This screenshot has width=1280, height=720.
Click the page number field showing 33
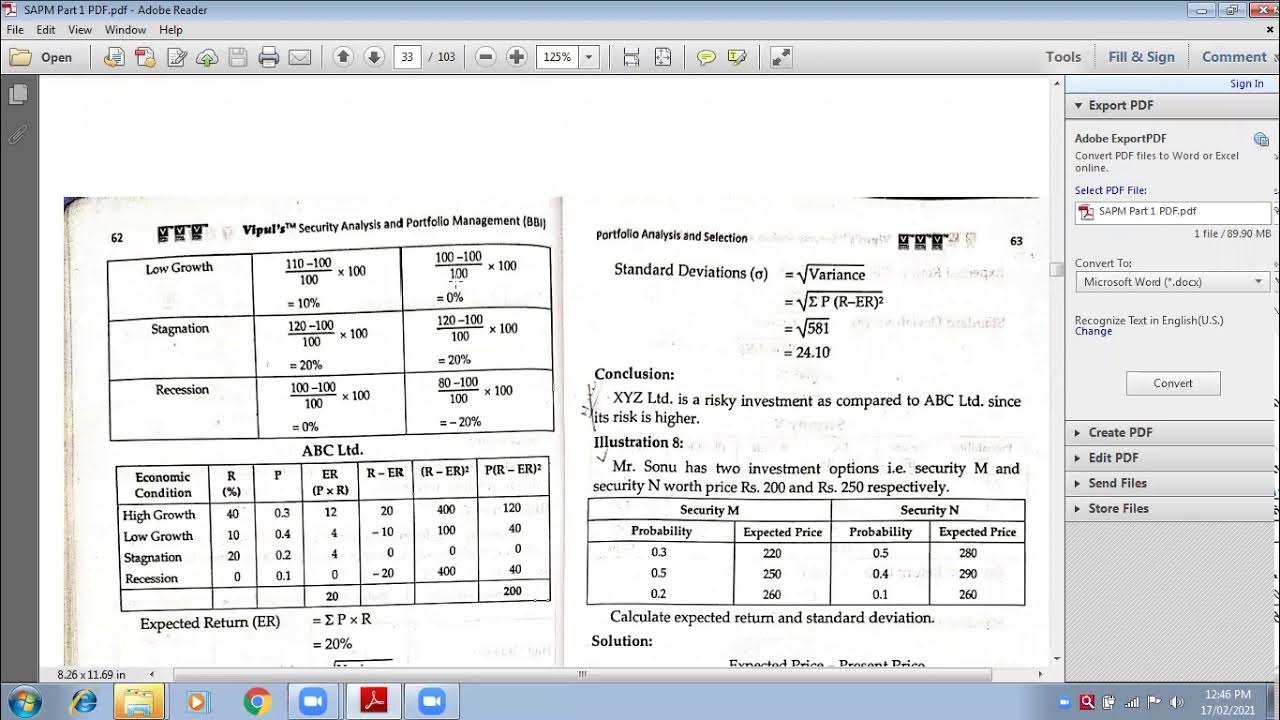(x=407, y=57)
